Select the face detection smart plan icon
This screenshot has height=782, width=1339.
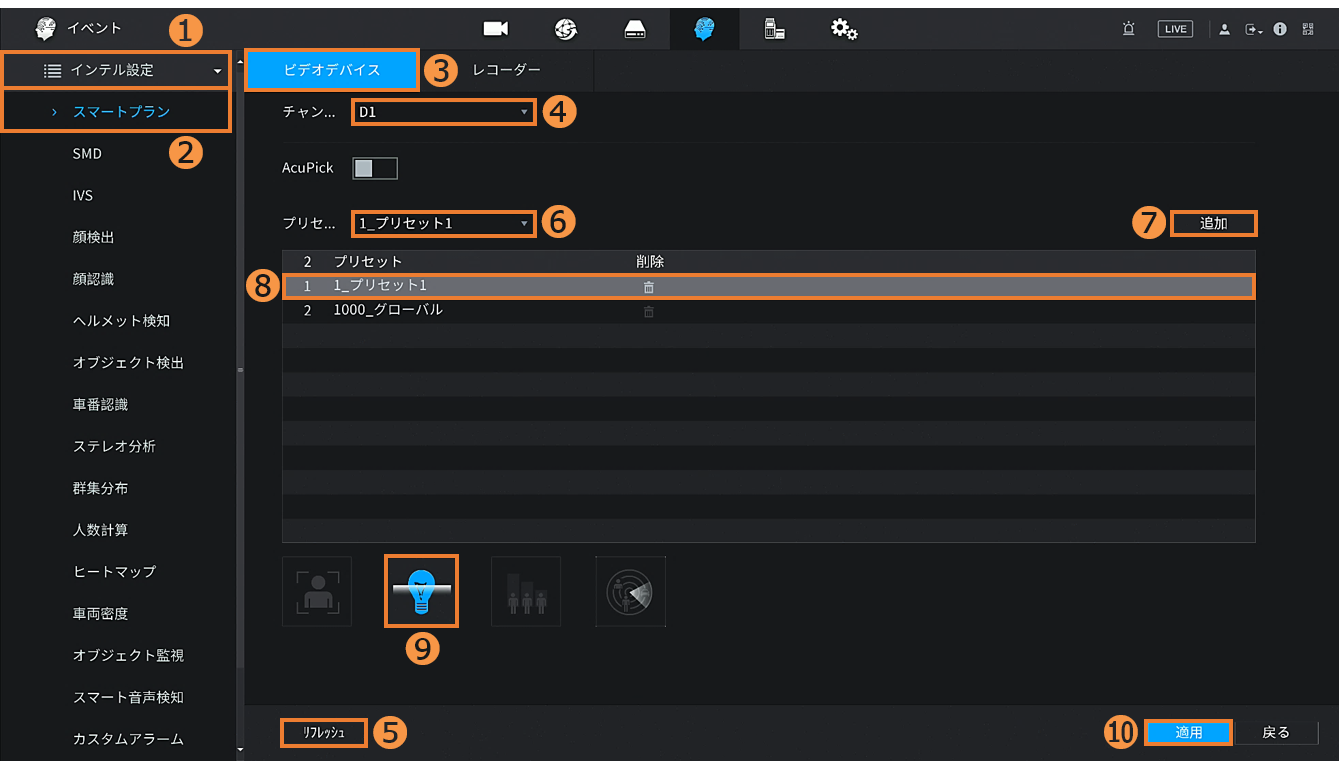pos(317,591)
